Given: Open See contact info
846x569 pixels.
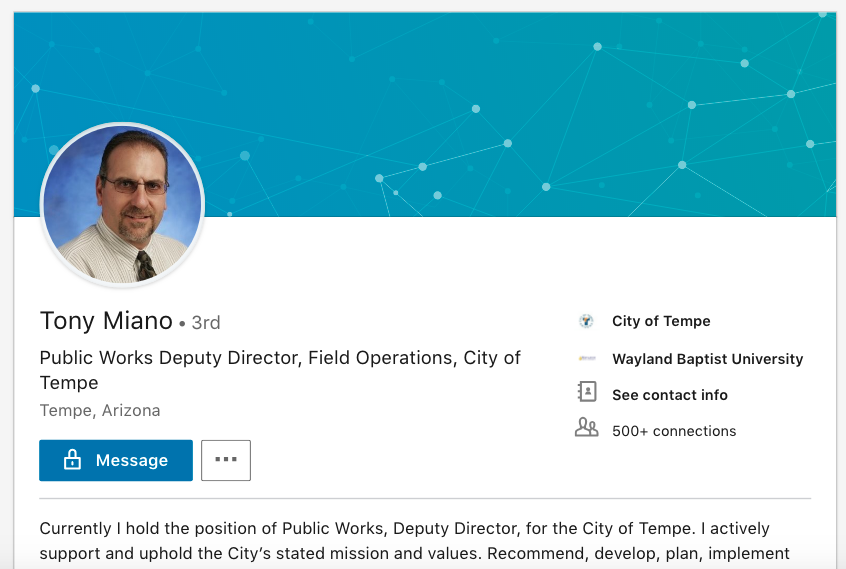Looking at the screenshot, I should tap(670, 395).
